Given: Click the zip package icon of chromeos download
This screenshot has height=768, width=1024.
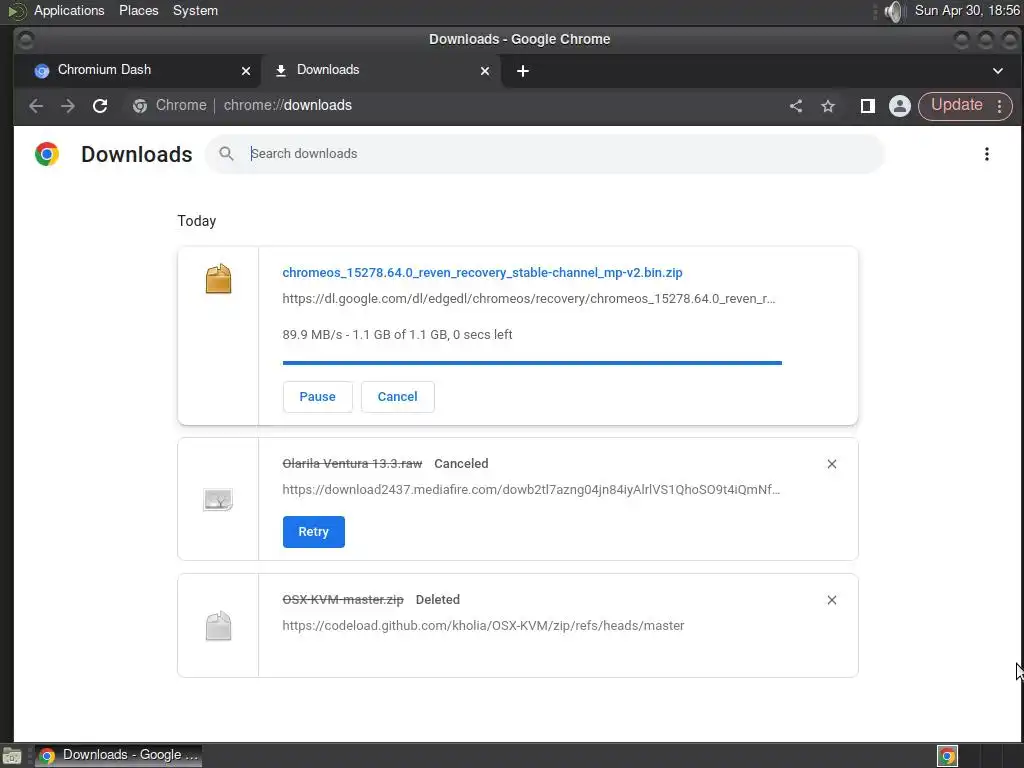Looking at the screenshot, I should (x=218, y=279).
